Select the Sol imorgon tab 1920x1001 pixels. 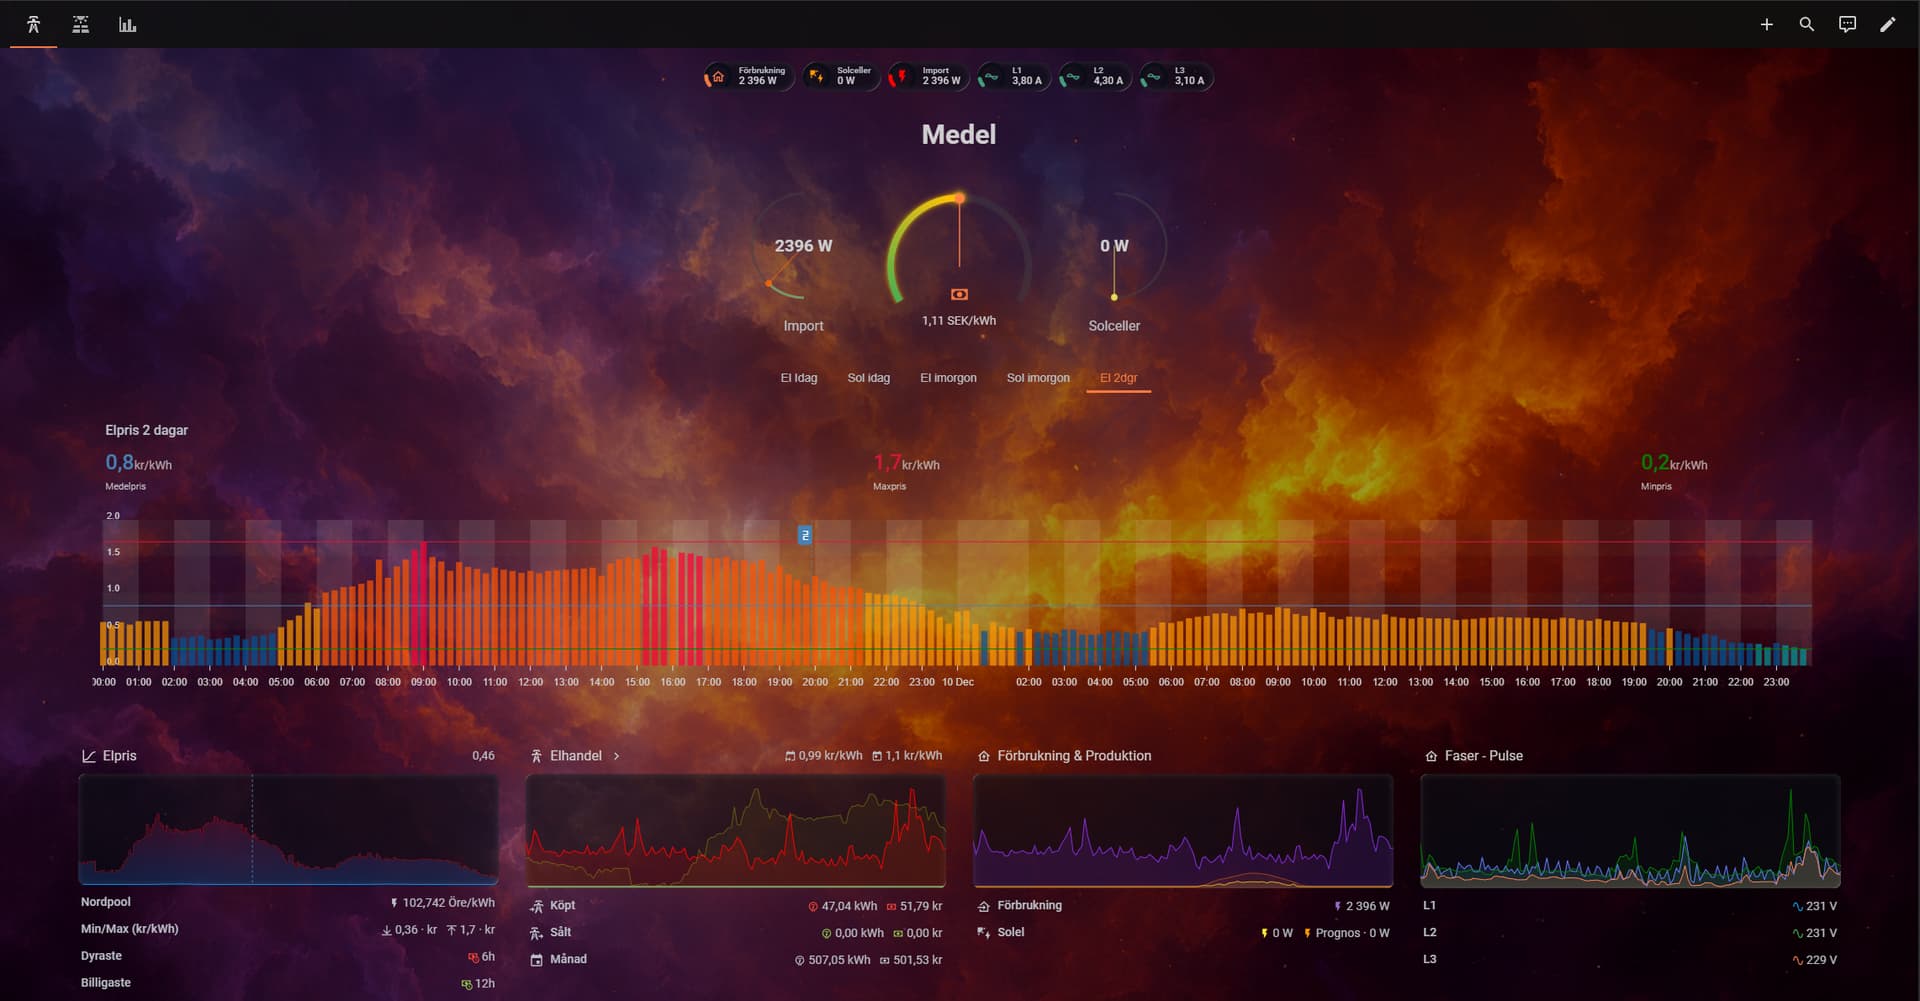click(1038, 378)
